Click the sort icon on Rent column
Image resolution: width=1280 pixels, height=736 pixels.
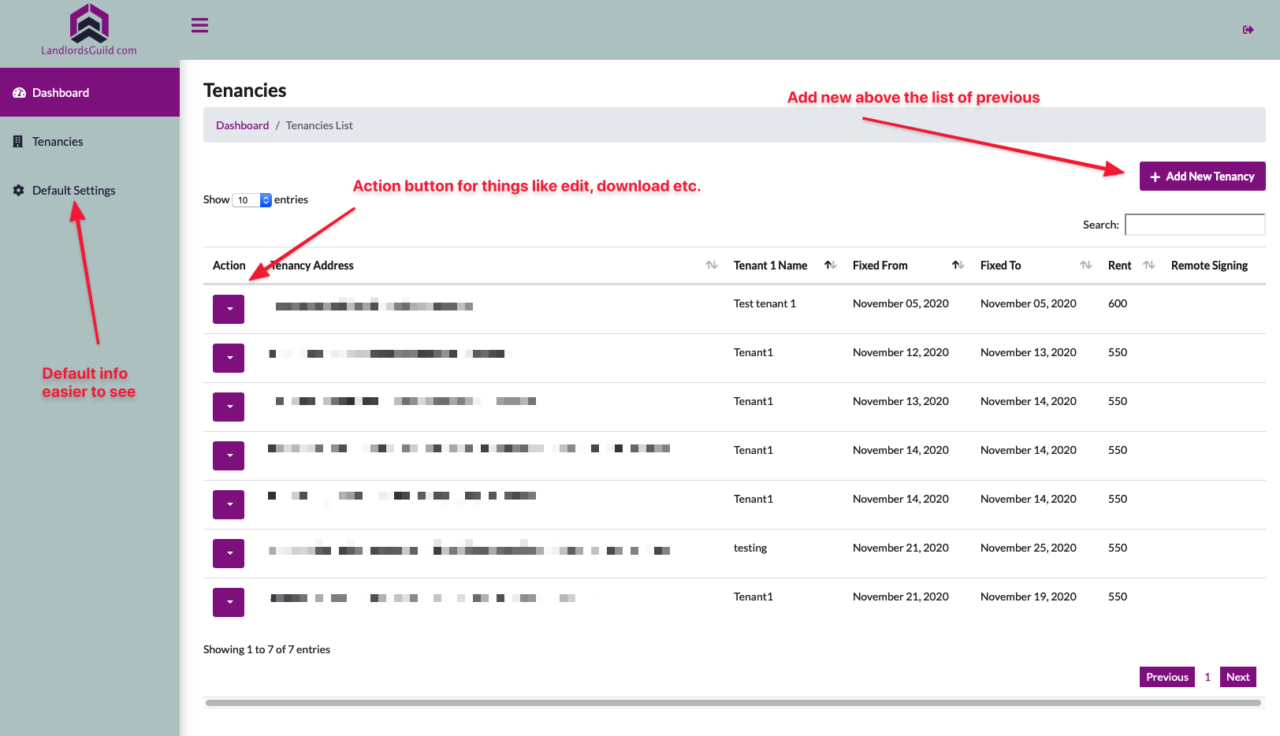1147,265
